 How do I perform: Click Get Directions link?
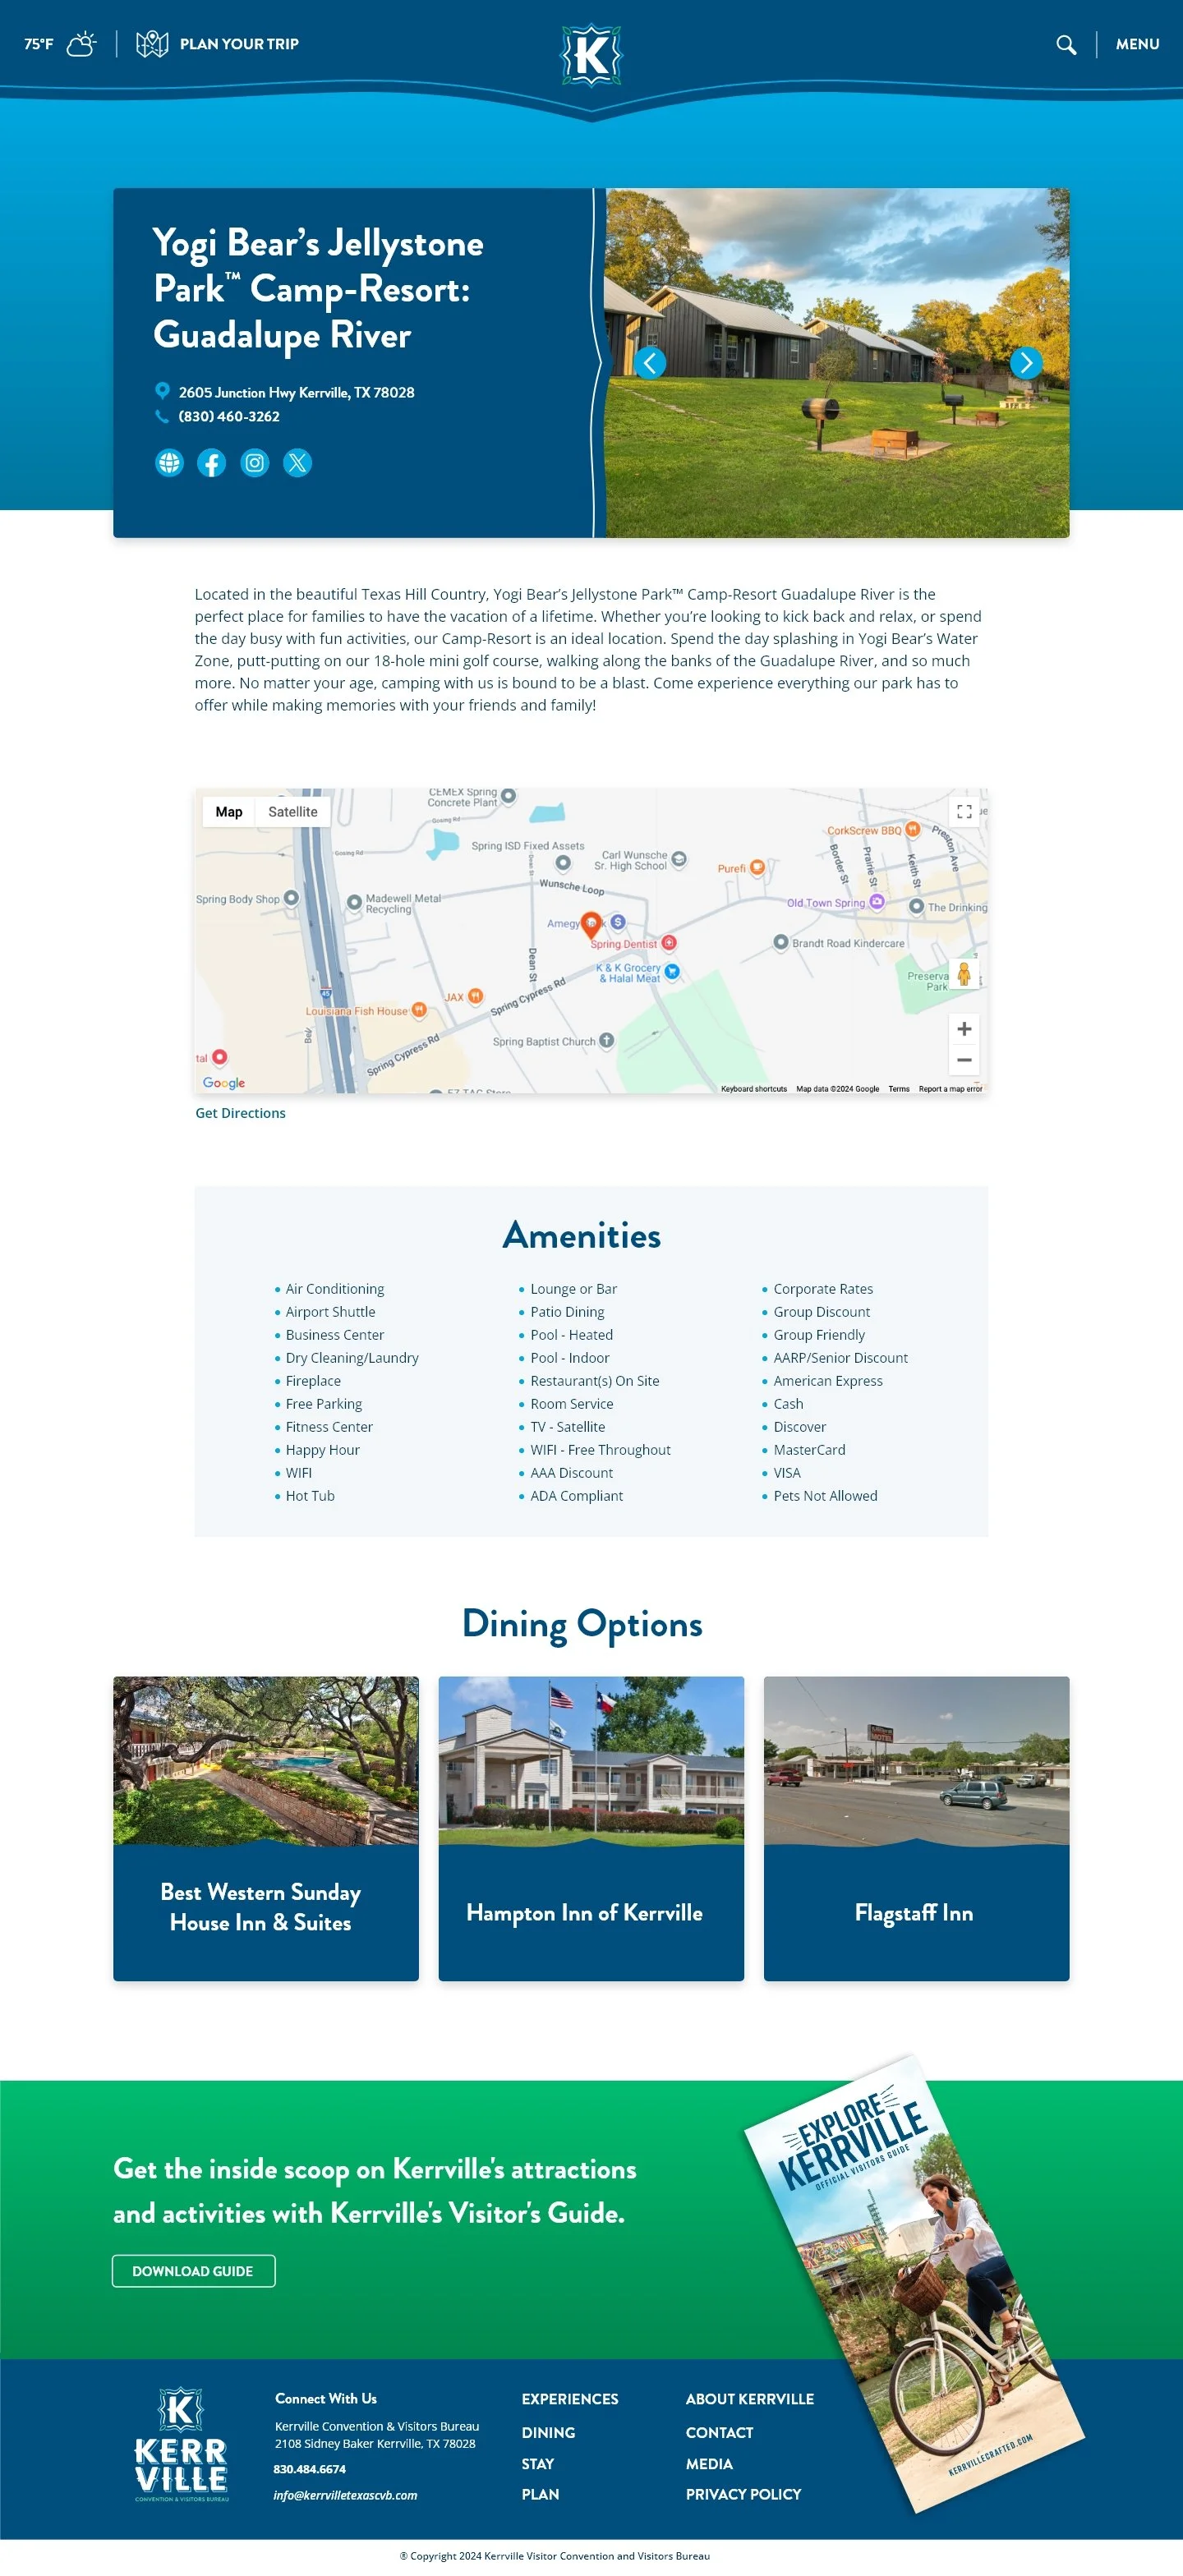click(240, 1113)
